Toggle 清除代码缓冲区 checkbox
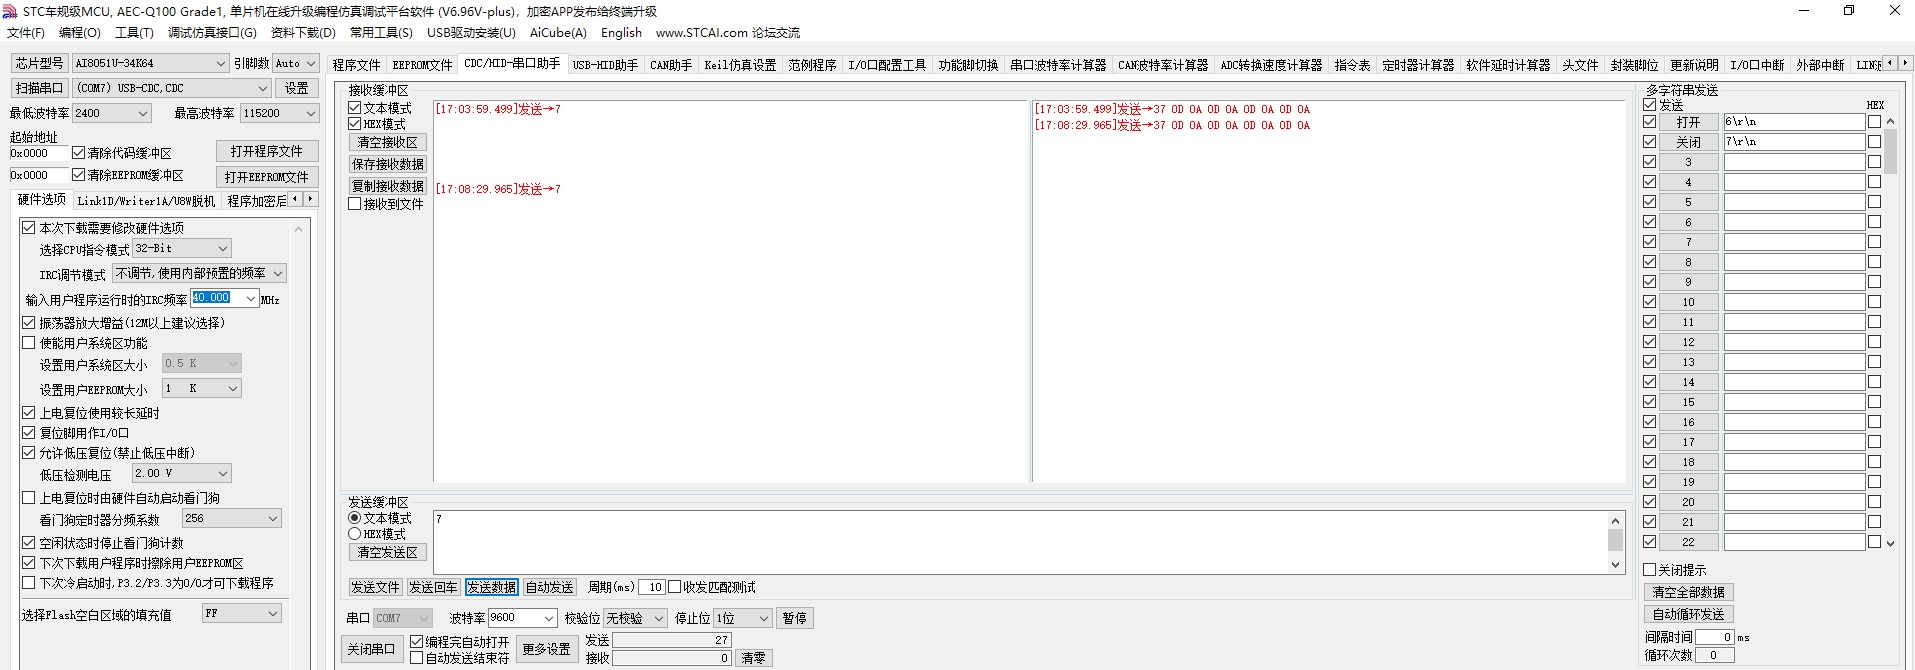Screen dimensions: 1915x670 click(x=78, y=153)
